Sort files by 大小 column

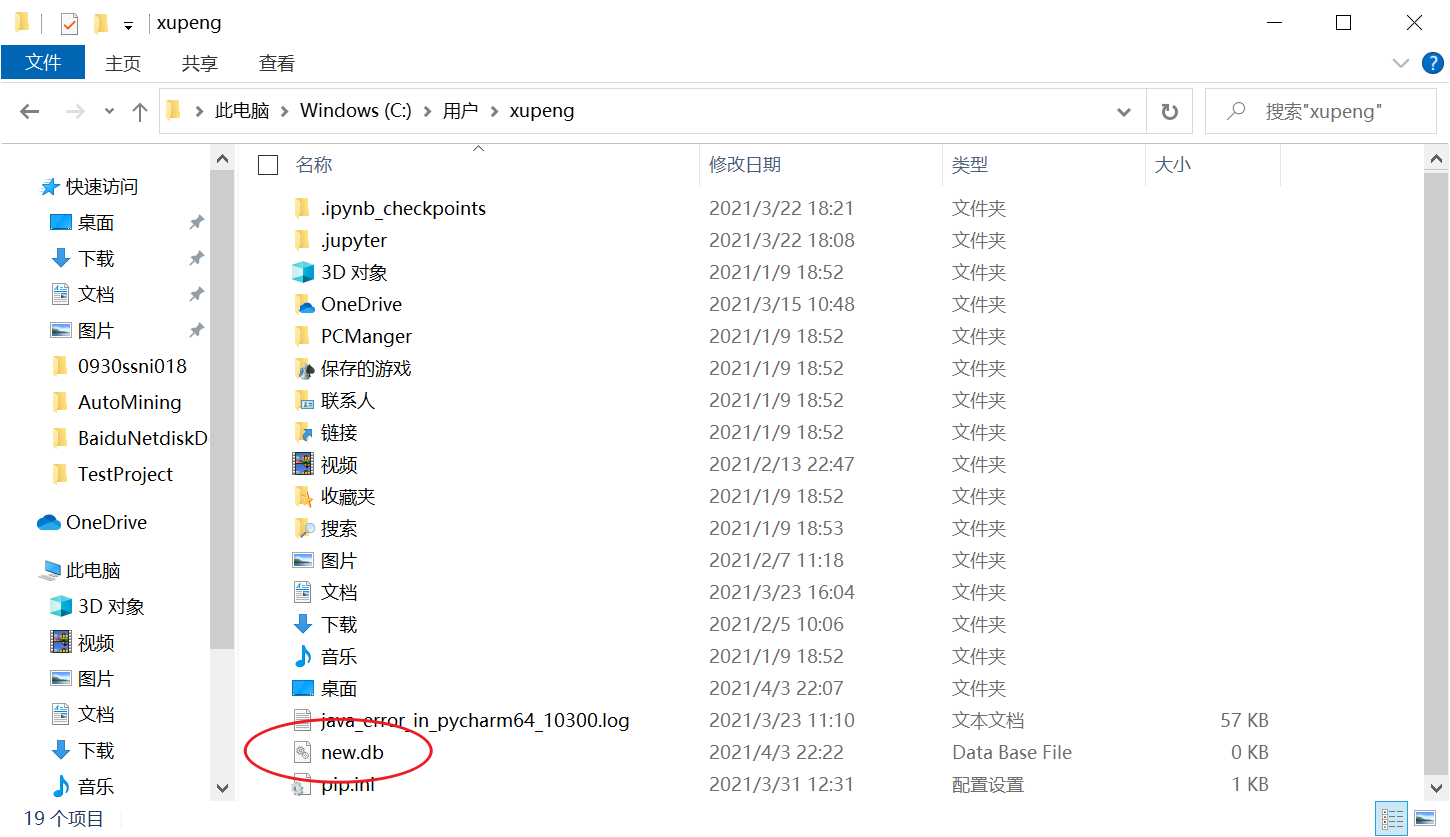tap(1172, 165)
